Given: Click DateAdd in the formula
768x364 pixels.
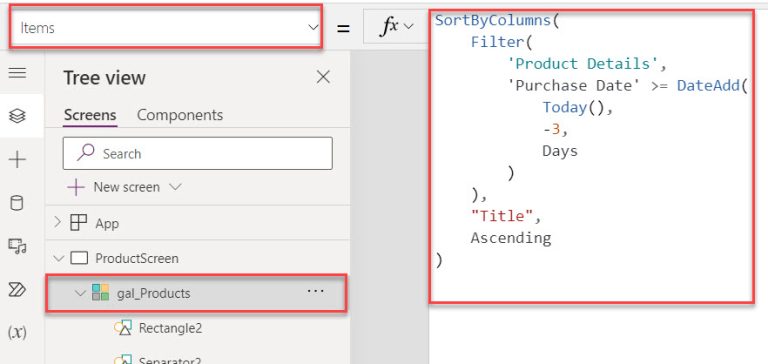Looking at the screenshot, I should [708, 85].
